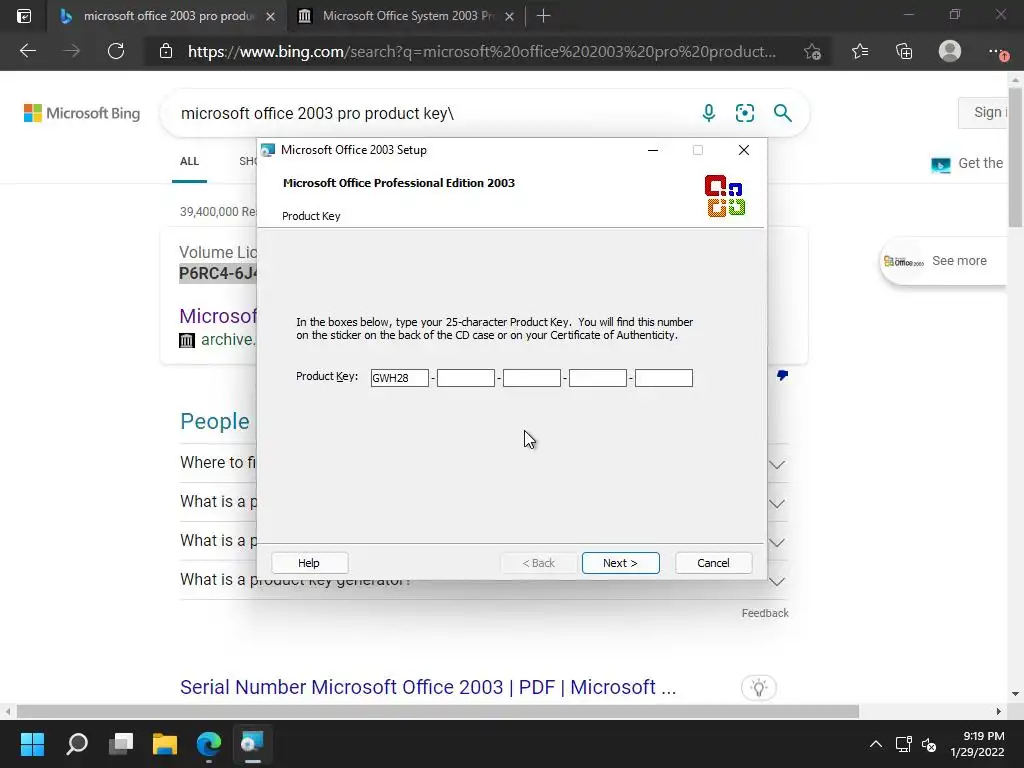Open Windows Start menu
The image size is (1024, 768).
click(32, 743)
